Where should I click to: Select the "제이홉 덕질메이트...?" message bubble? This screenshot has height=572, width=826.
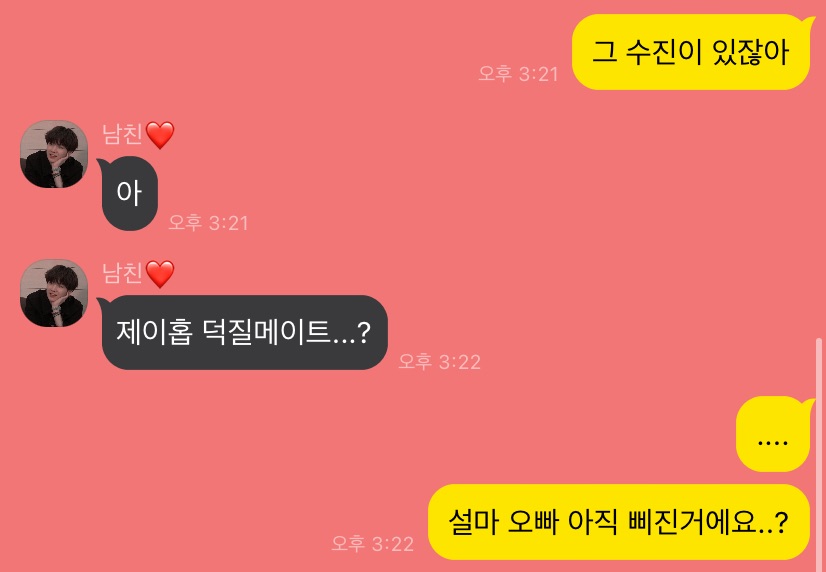(243, 332)
